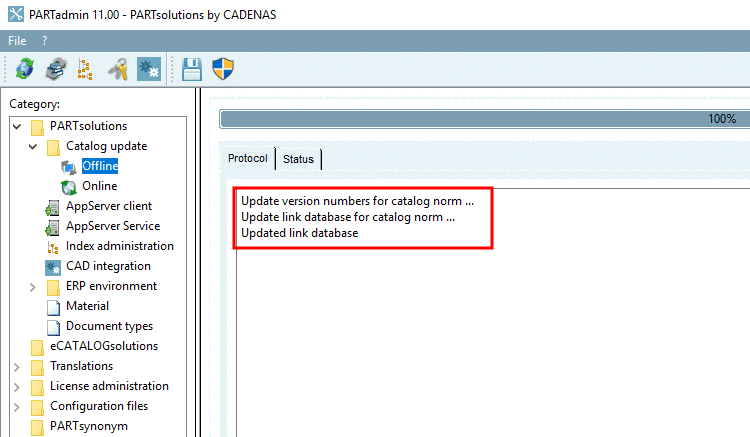Image resolution: width=750 pixels, height=437 pixels.
Task: Select Index administration entry
Action: [x=120, y=246]
